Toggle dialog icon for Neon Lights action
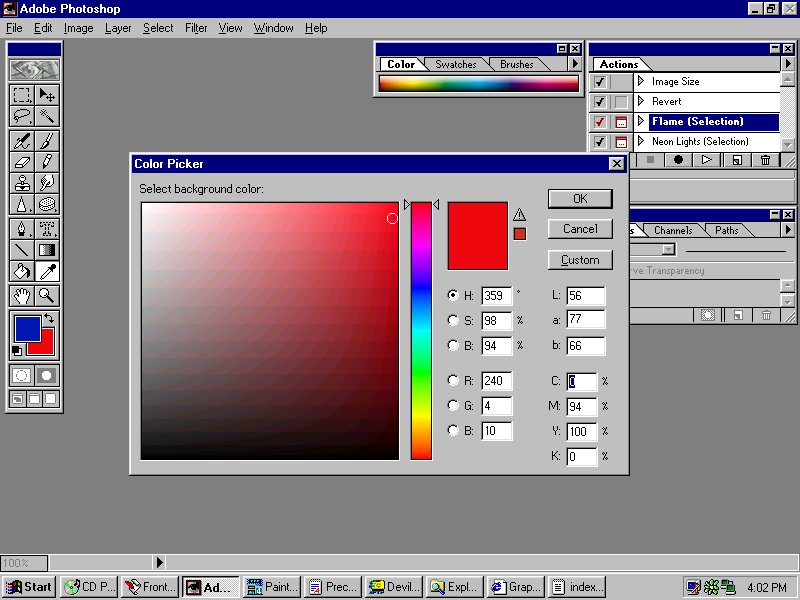 click(x=621, y=141)
